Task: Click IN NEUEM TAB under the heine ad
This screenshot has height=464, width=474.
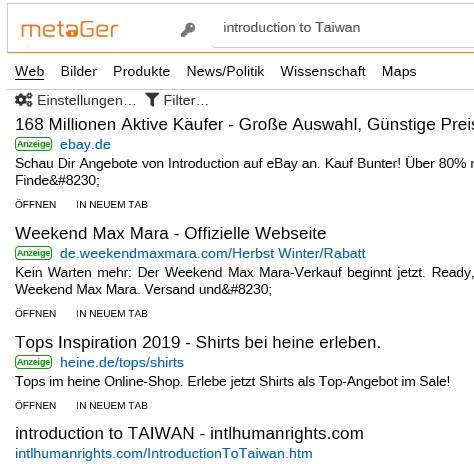Action: click(x=112, y=406)
